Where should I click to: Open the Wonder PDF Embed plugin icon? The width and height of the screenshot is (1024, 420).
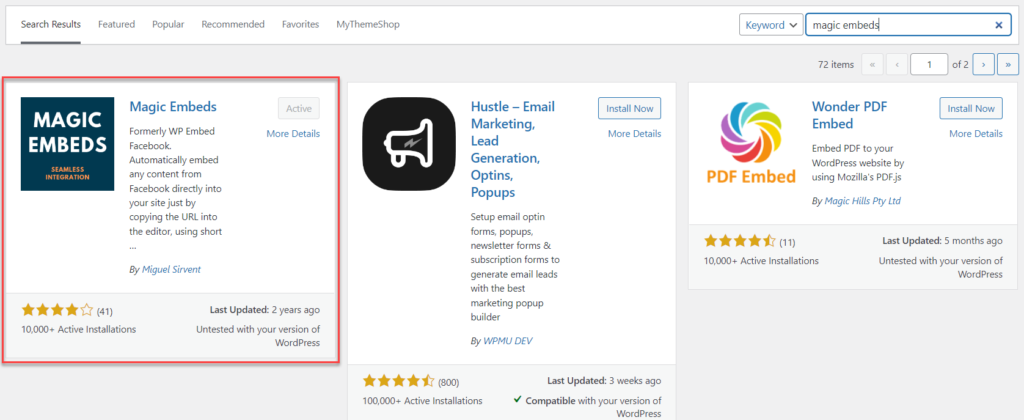click(x=750, y=144)
